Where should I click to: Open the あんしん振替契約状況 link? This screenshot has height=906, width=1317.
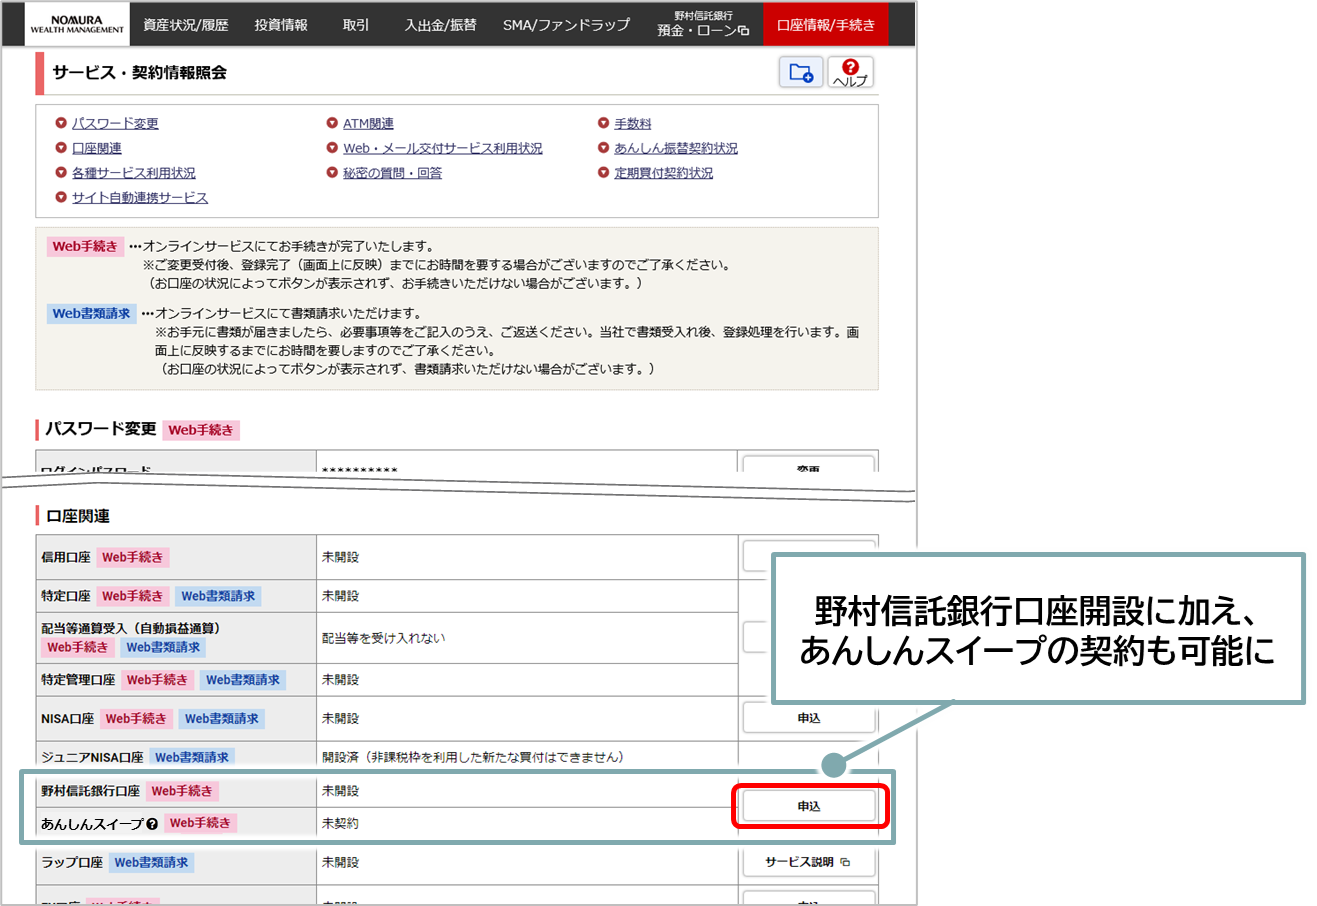(675, 148)
